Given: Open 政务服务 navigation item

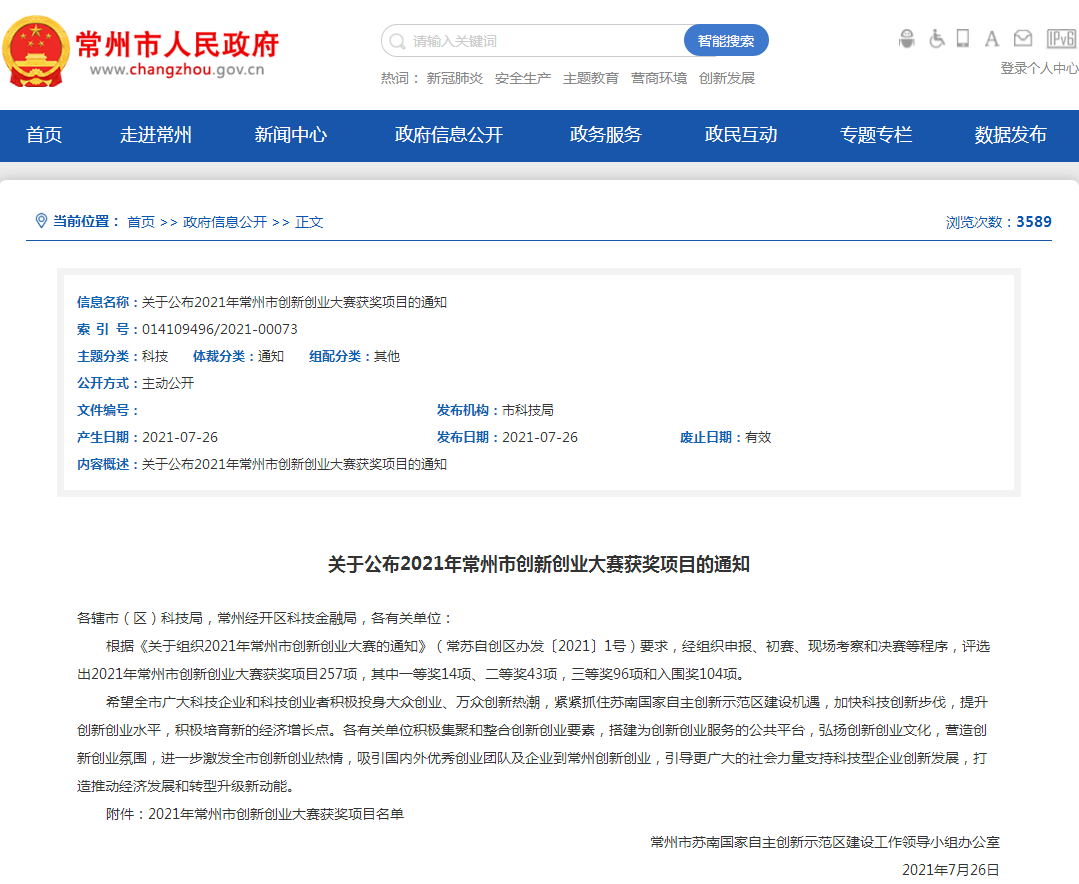Looking at the screenshot, I should point(606,135).
